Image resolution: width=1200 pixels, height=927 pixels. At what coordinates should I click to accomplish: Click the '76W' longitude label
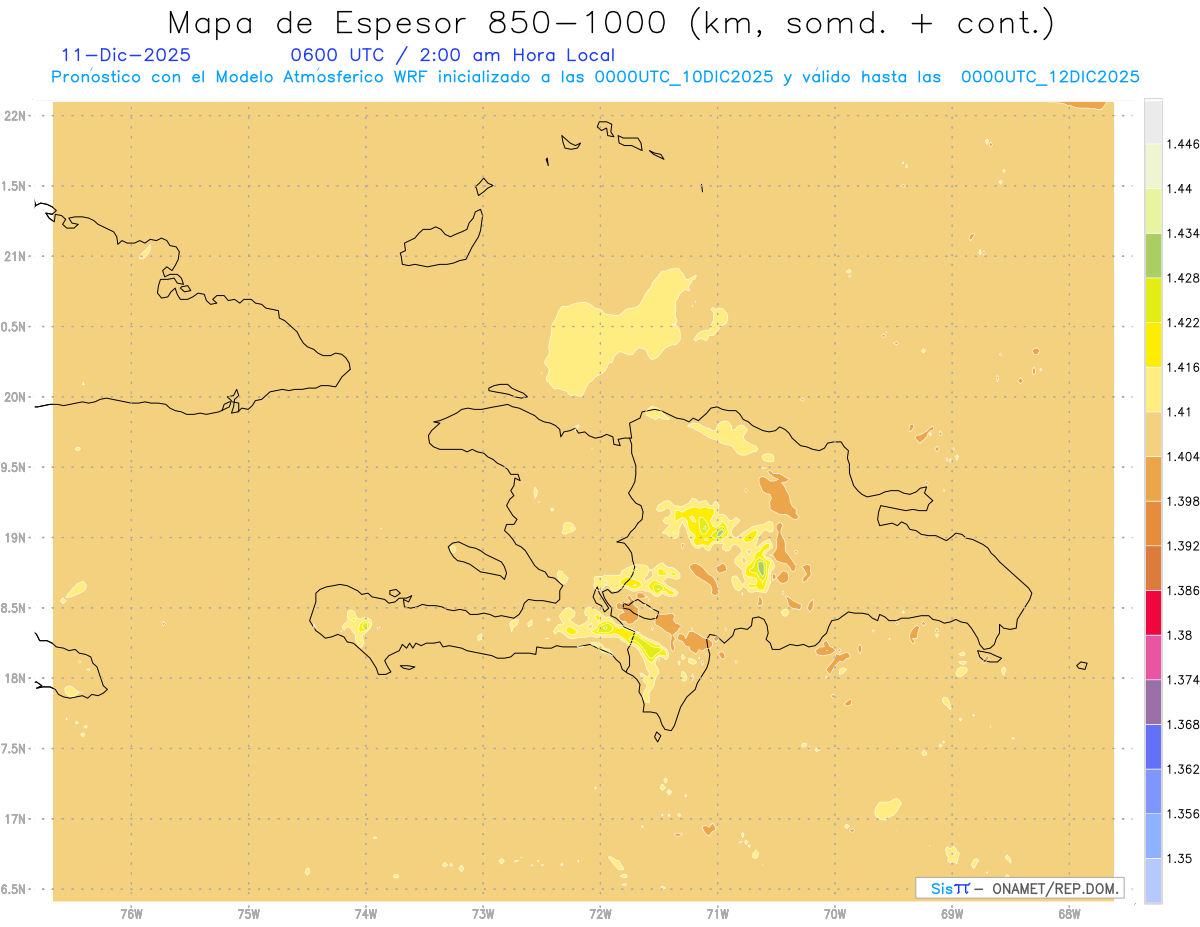pos(131,913)
